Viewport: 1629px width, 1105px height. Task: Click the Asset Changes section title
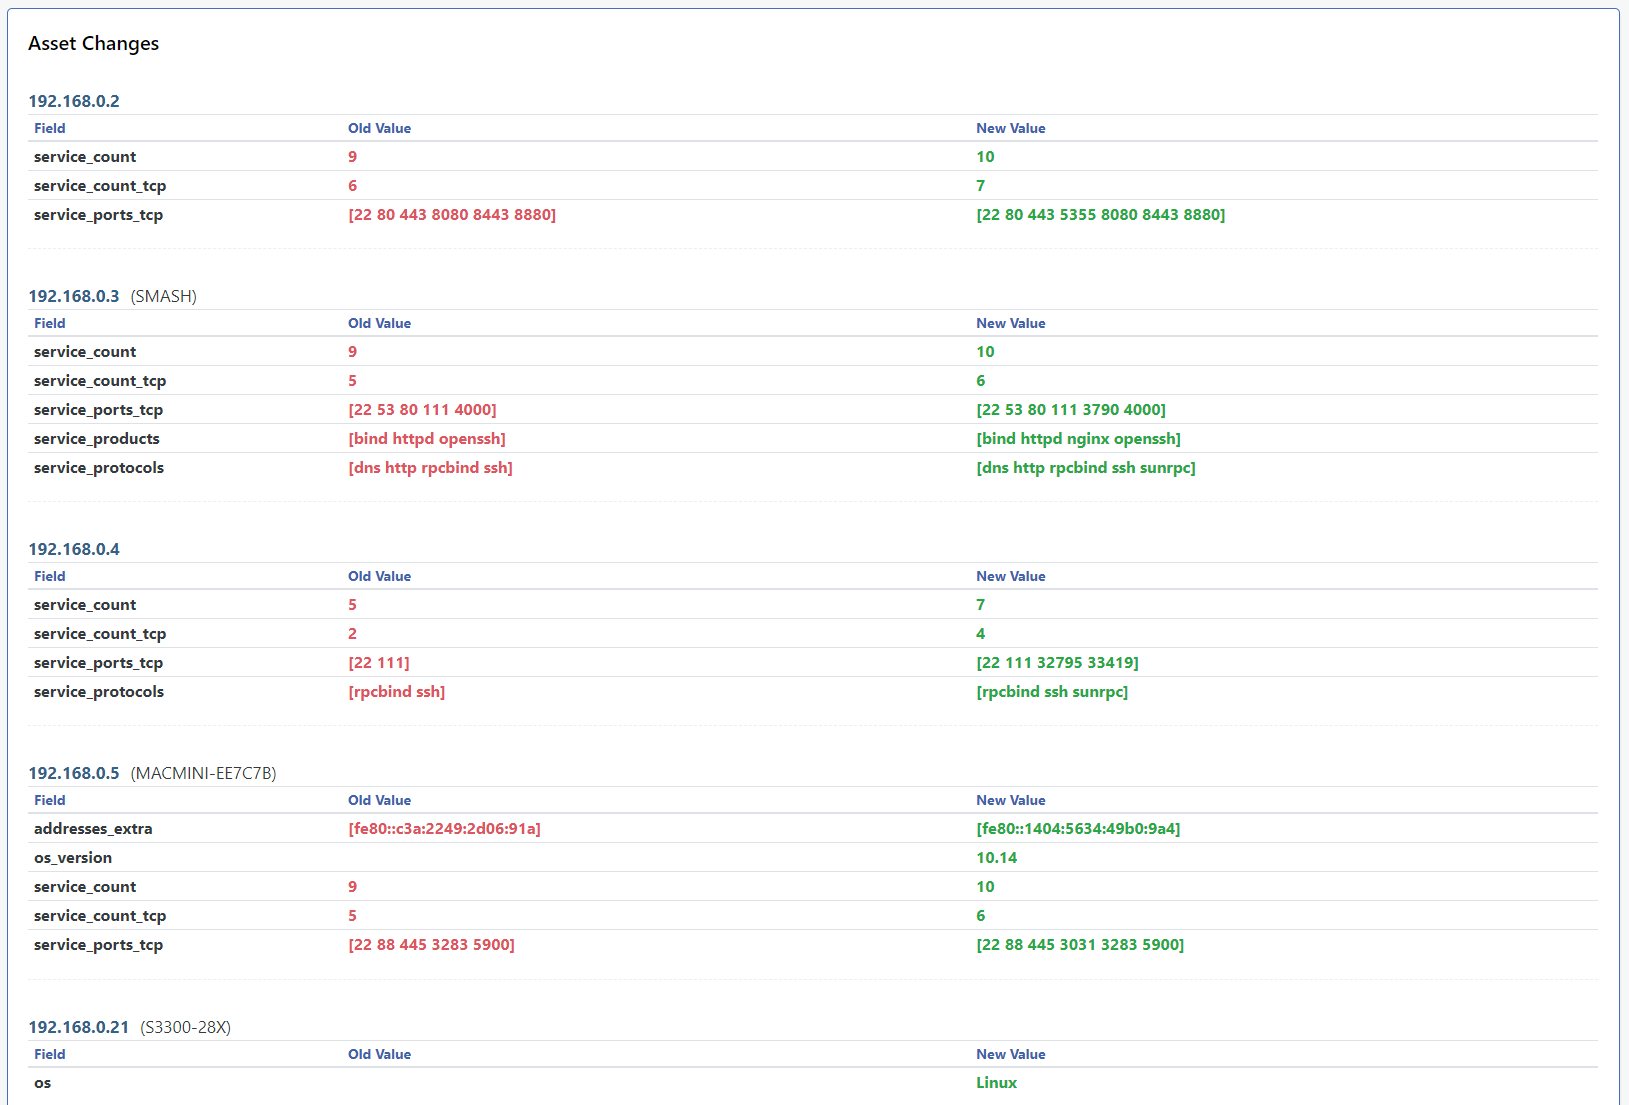click(93, 43)
